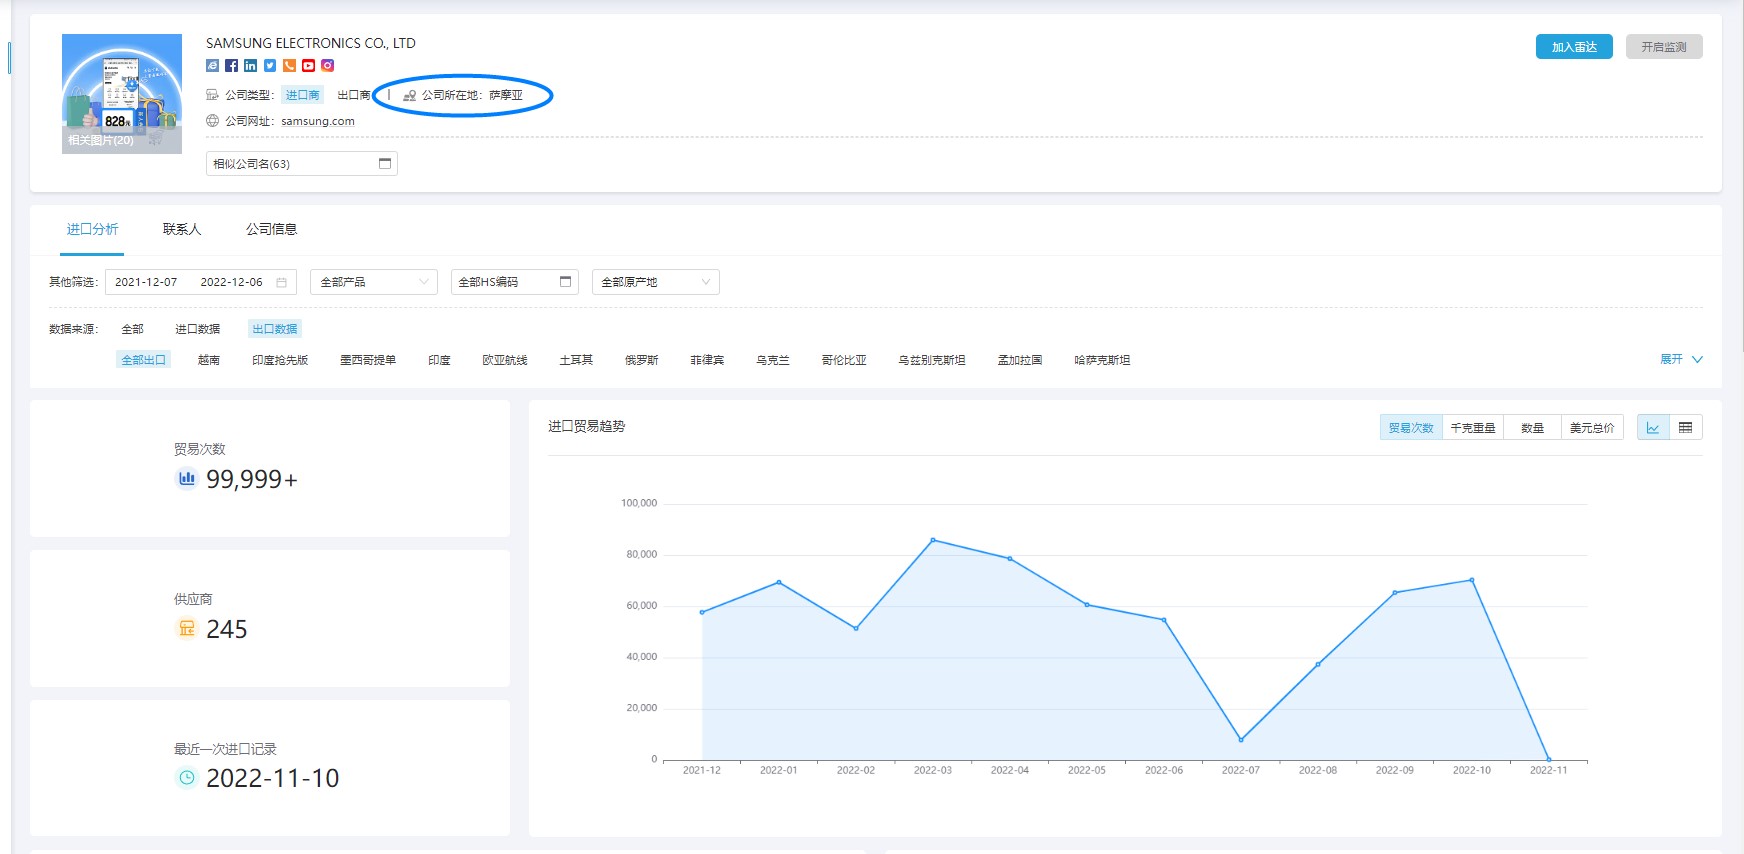
Task: Choose 越南 country filter
Action: point(209,360)
